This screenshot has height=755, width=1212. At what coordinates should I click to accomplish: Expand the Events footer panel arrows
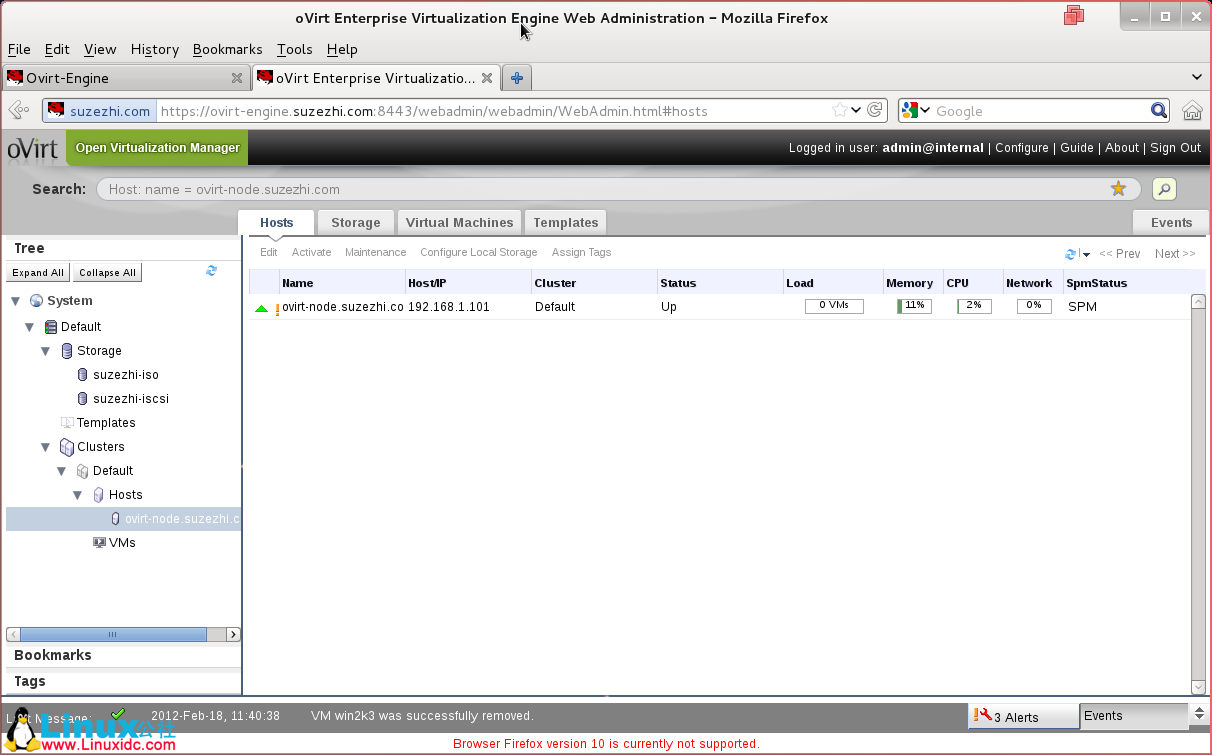(x=1200, y=716)
